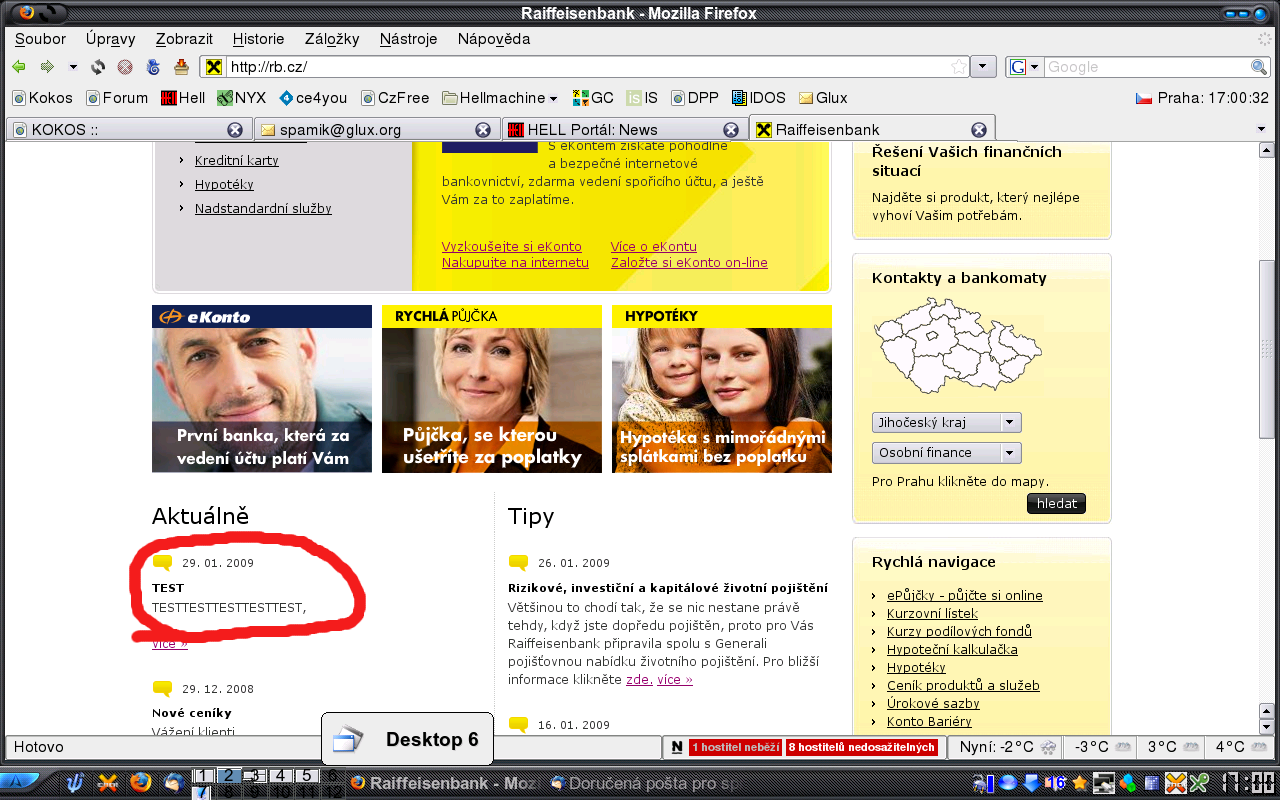The image size is (1280, 800).
Task: Open the Nástroje menu
Action: 408,39
